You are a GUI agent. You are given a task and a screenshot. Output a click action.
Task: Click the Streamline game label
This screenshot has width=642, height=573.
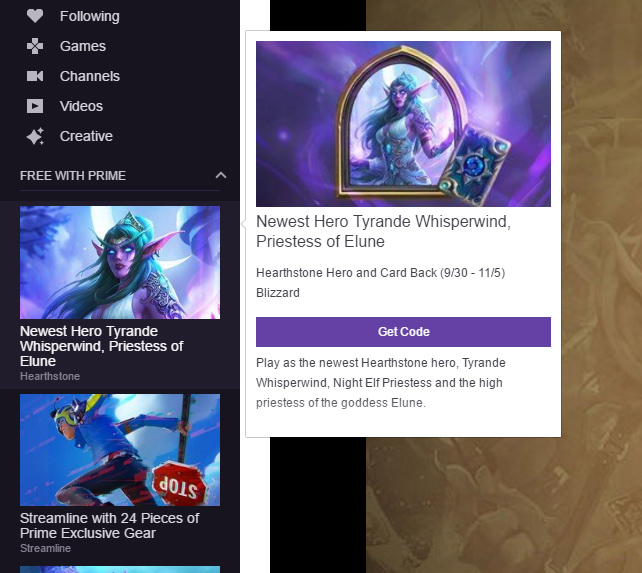45,548
